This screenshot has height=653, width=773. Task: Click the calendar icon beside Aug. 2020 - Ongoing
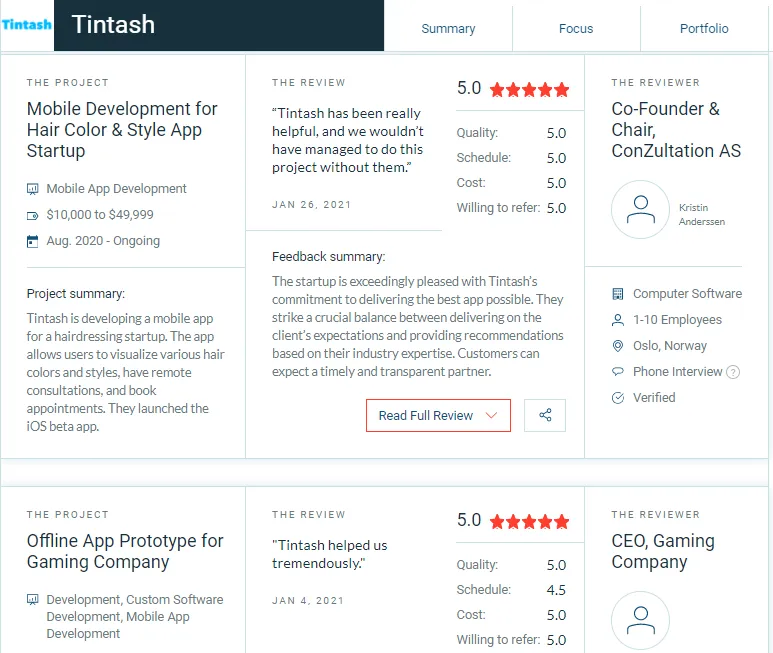(33, 241)
